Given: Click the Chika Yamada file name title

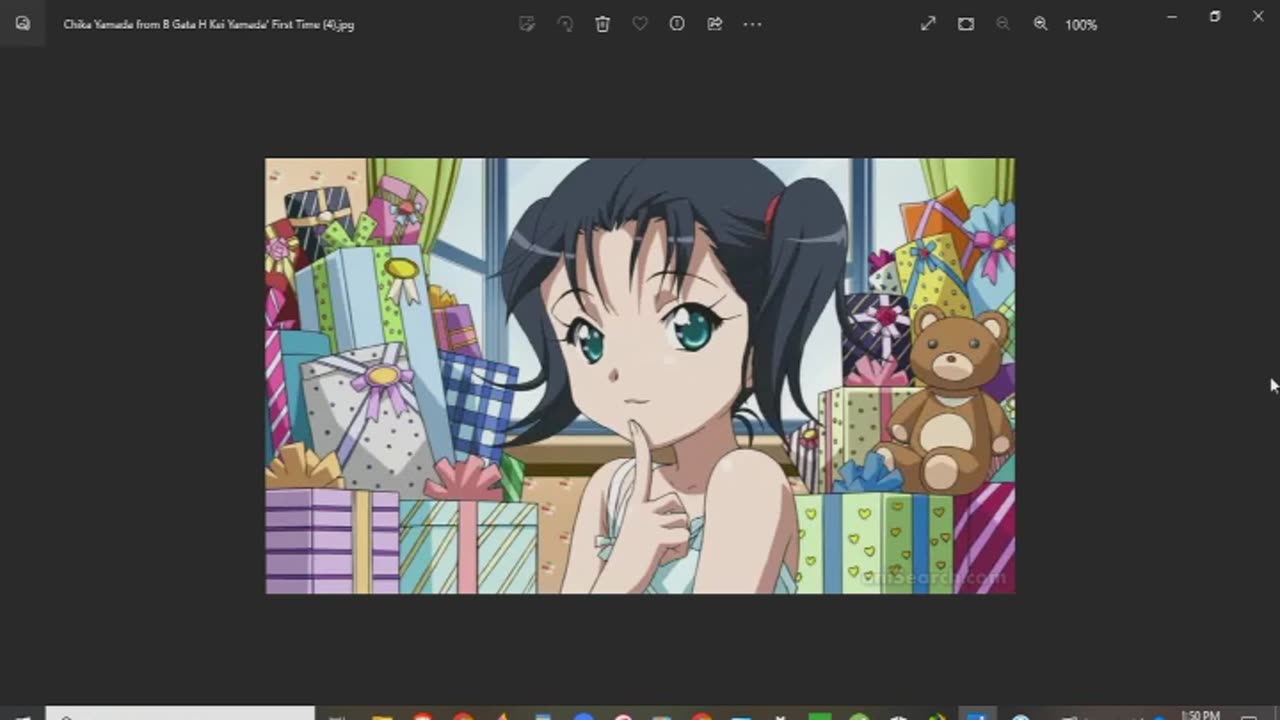Looking at the screenshot, I should (209, 24).
